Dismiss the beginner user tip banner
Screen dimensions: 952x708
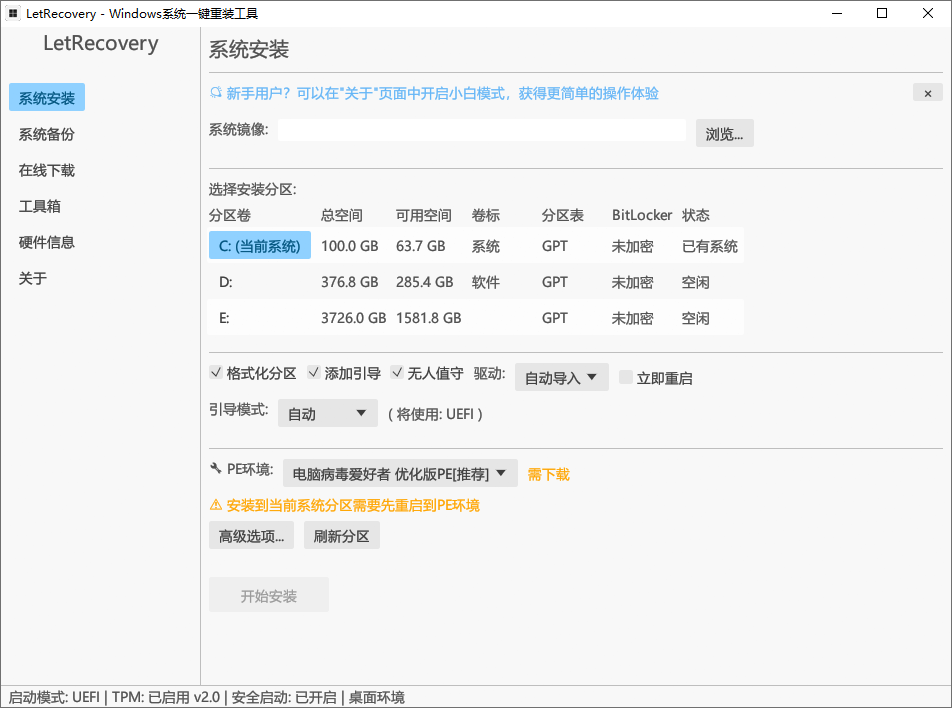coord(927,92)
